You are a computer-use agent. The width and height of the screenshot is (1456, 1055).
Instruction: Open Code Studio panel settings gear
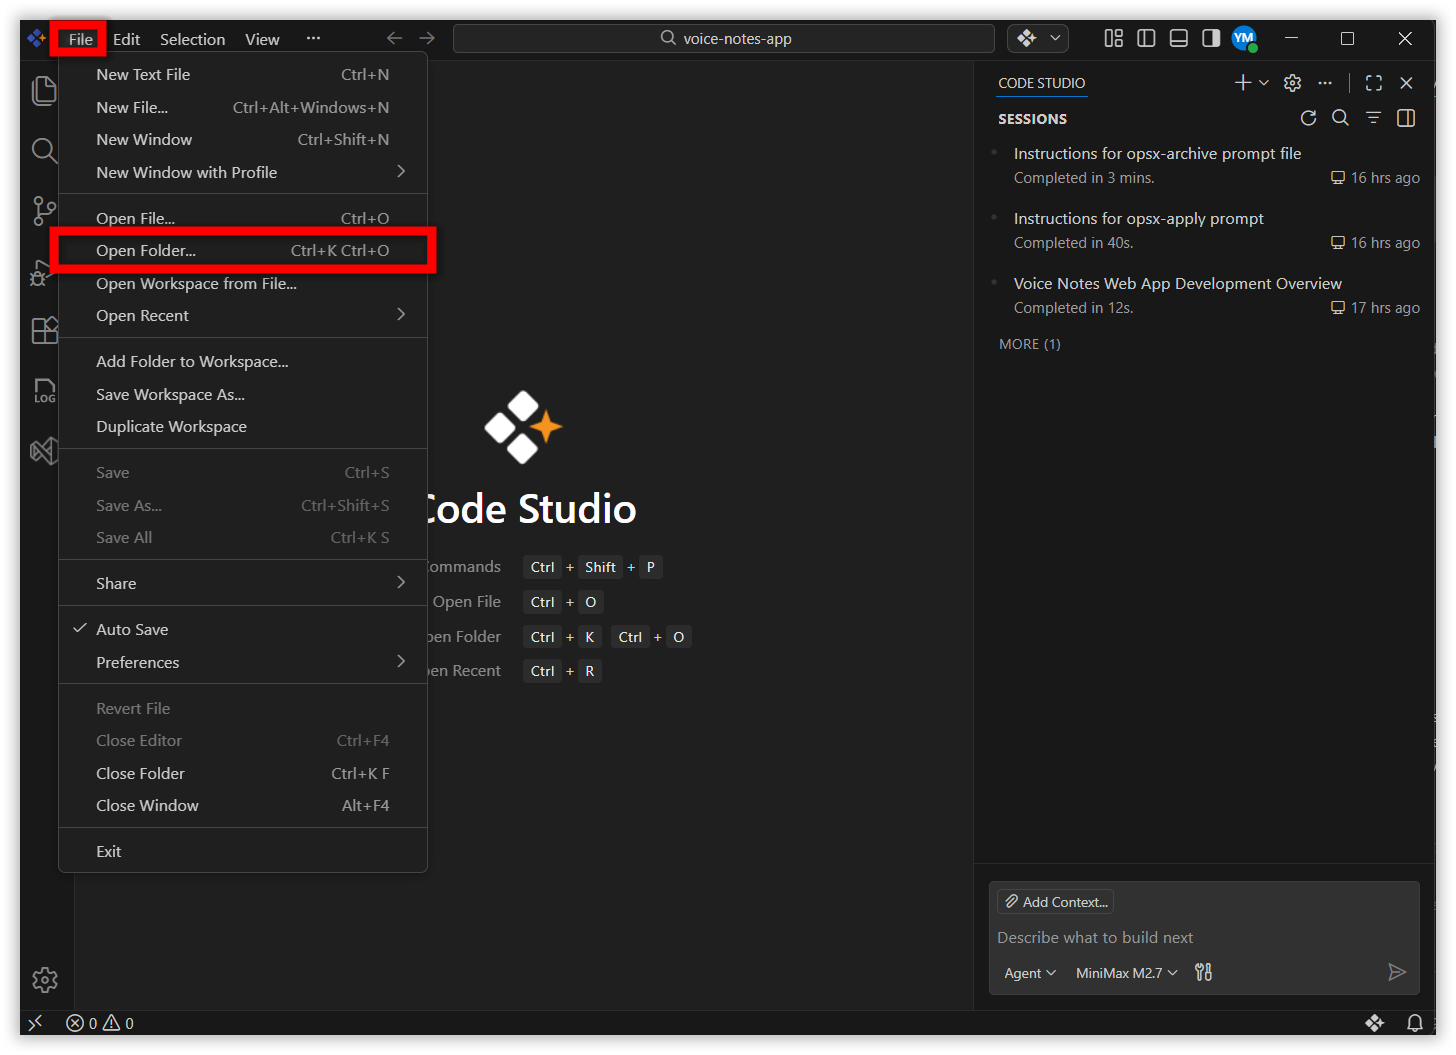tap(1293, 83)
